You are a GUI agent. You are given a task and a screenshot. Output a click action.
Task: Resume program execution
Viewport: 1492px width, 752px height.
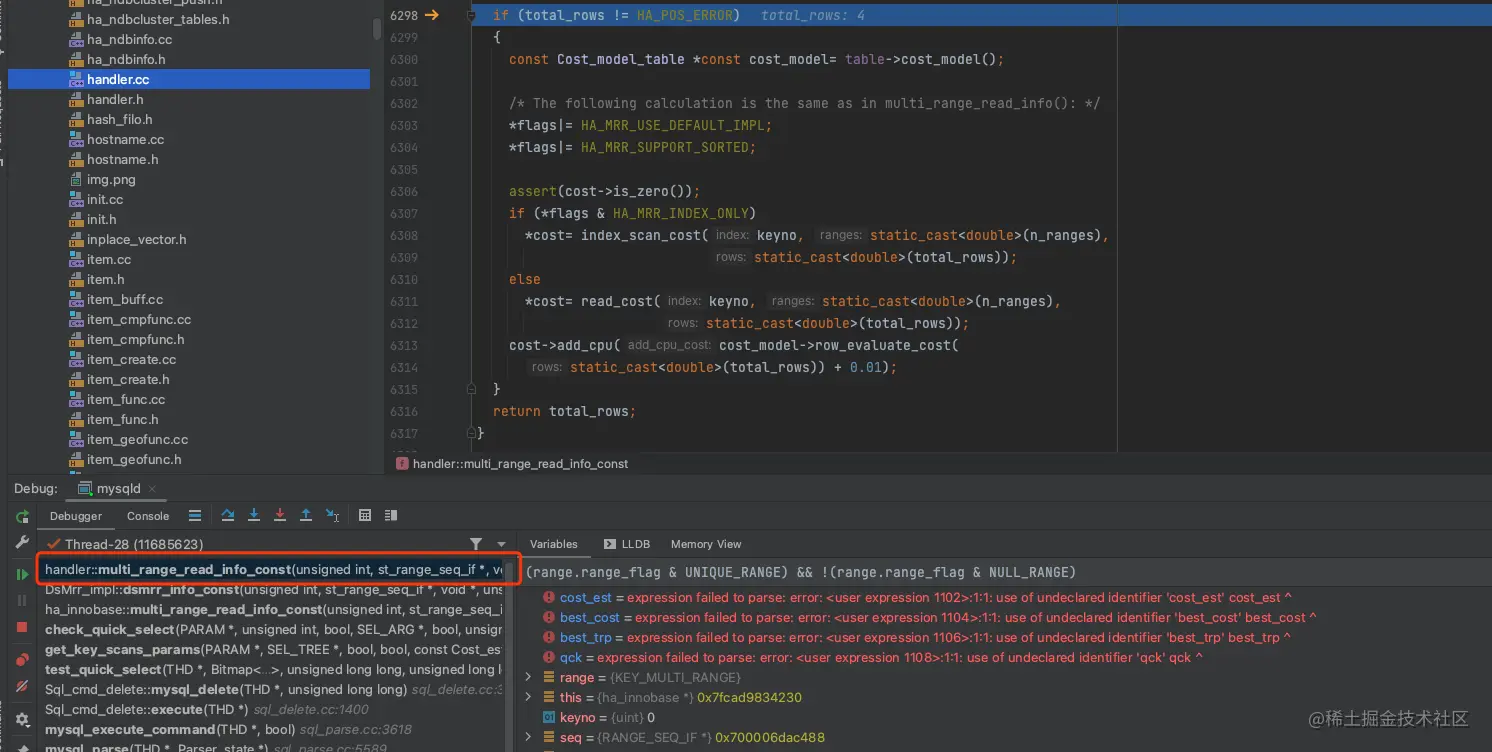[21, 574]
